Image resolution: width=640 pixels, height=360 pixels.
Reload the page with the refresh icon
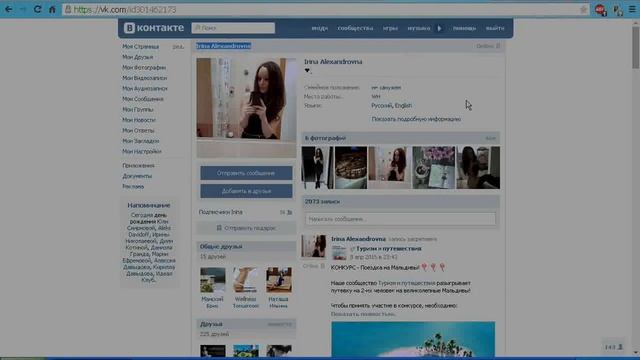click(37, 9)
